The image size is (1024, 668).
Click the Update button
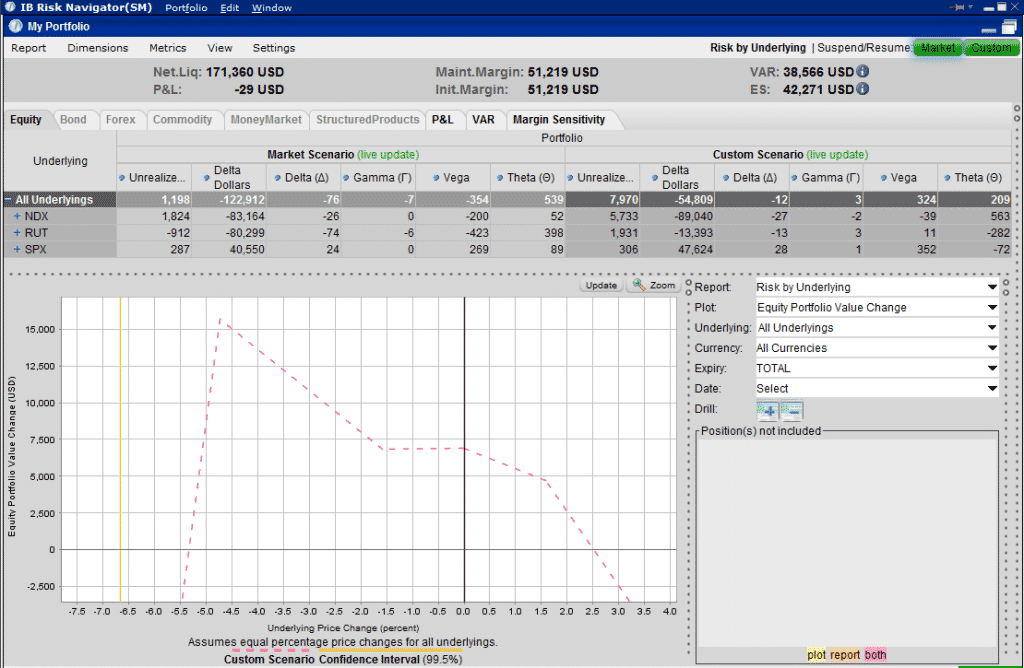(601, 285)
